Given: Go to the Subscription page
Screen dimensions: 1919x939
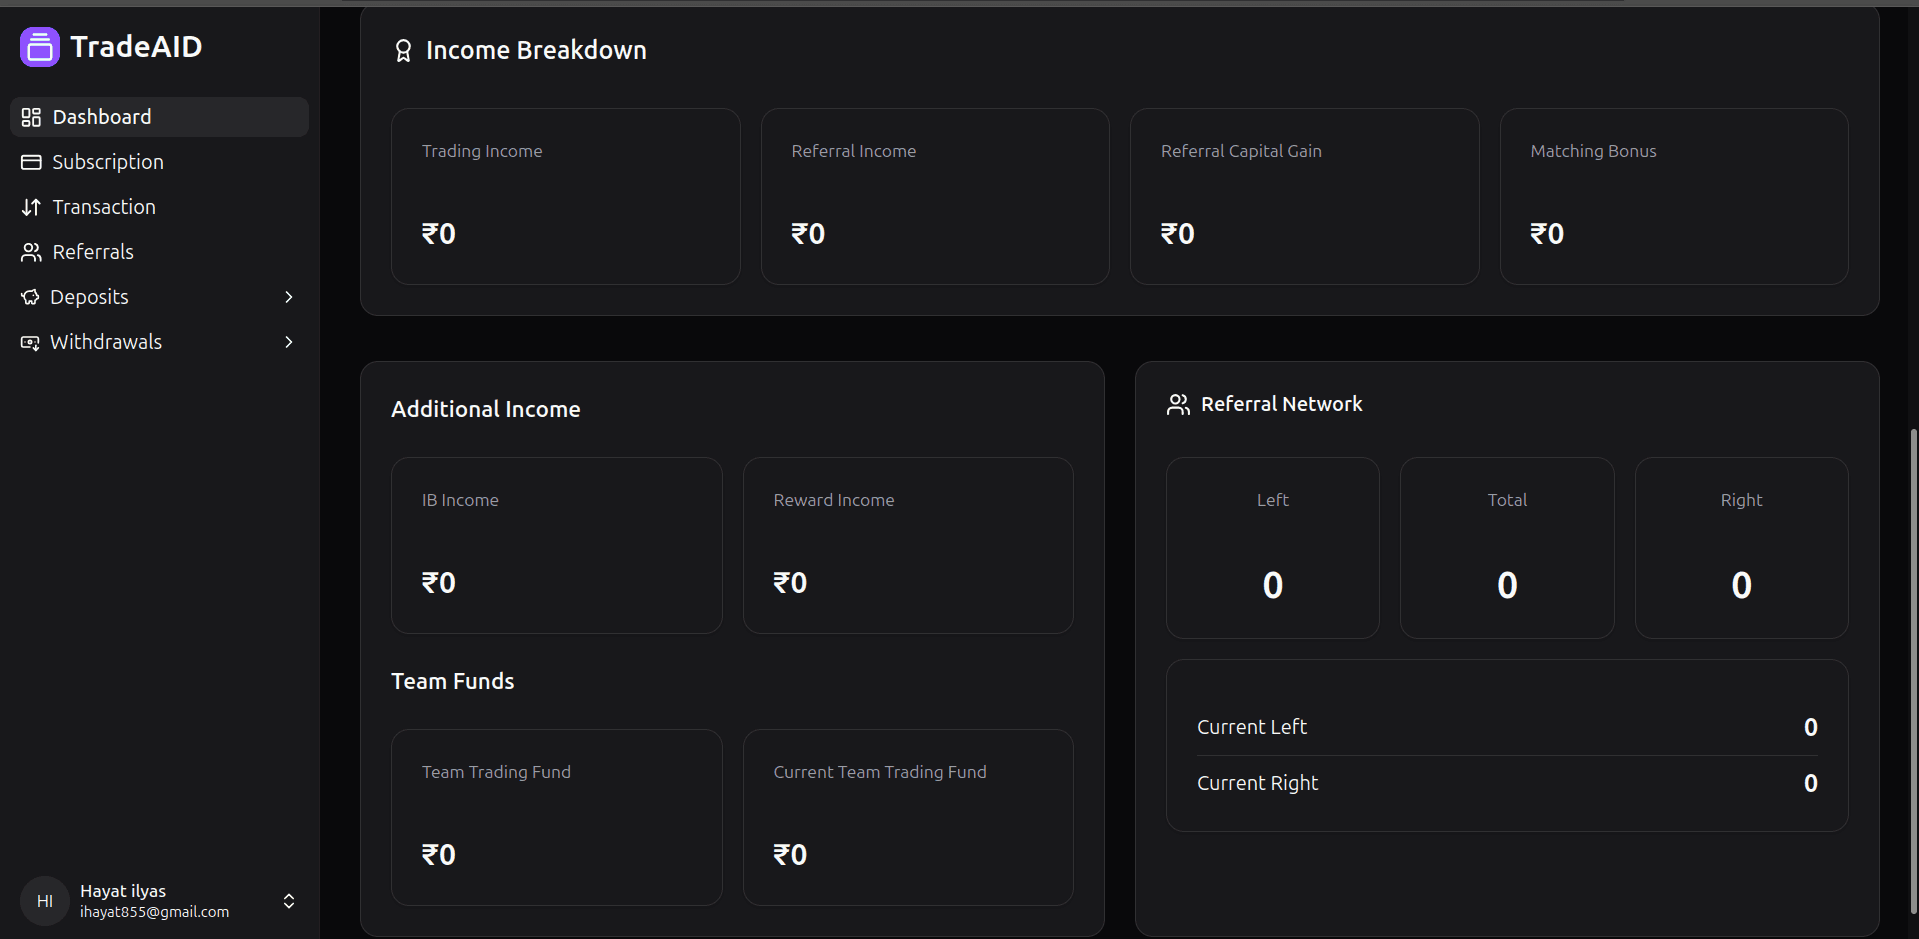Looking at the screenshot, I should tap(159, 162).
